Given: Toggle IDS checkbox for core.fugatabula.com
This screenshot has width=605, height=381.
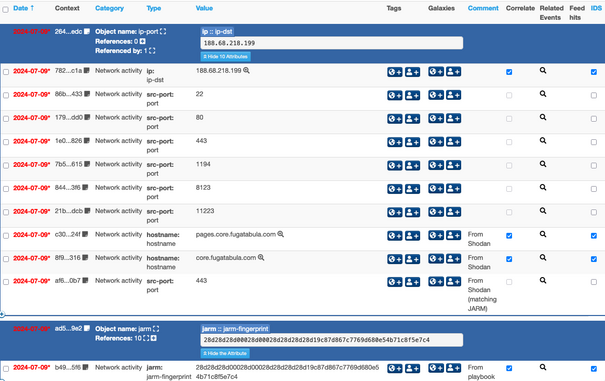Looking at the screenshot, I should [594, 259].
